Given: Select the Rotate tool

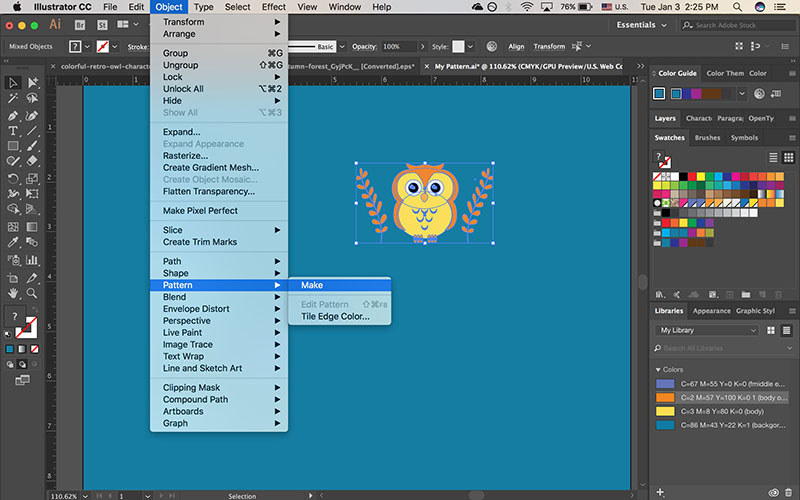Looking at the screenshot, I should (x=13, y=179).
